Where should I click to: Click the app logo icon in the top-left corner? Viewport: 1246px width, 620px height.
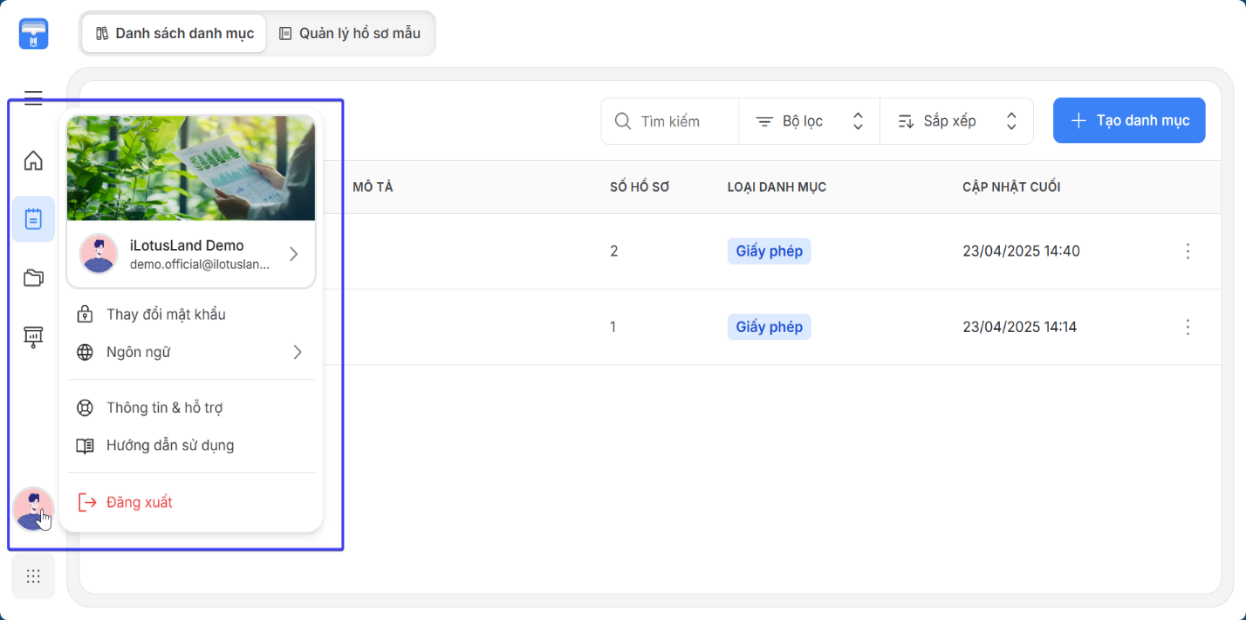(33, 34)
